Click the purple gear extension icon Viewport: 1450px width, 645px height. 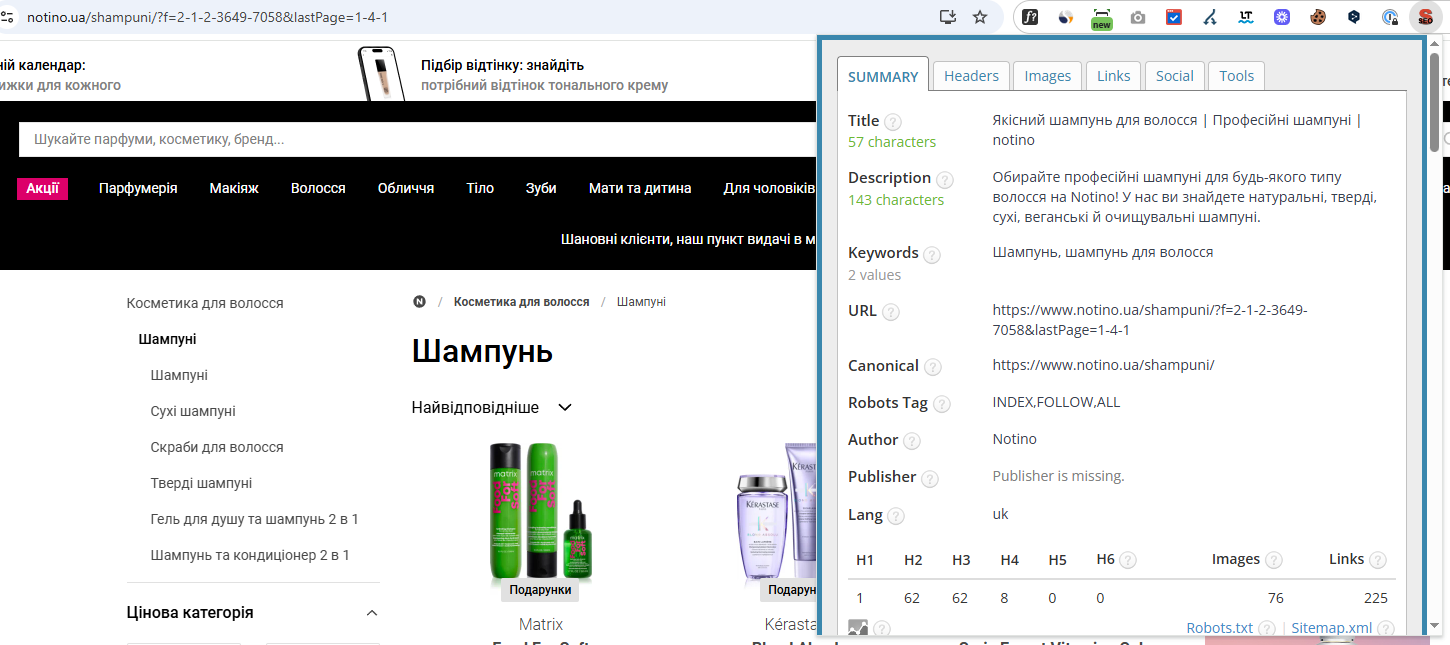(1282, 17)
